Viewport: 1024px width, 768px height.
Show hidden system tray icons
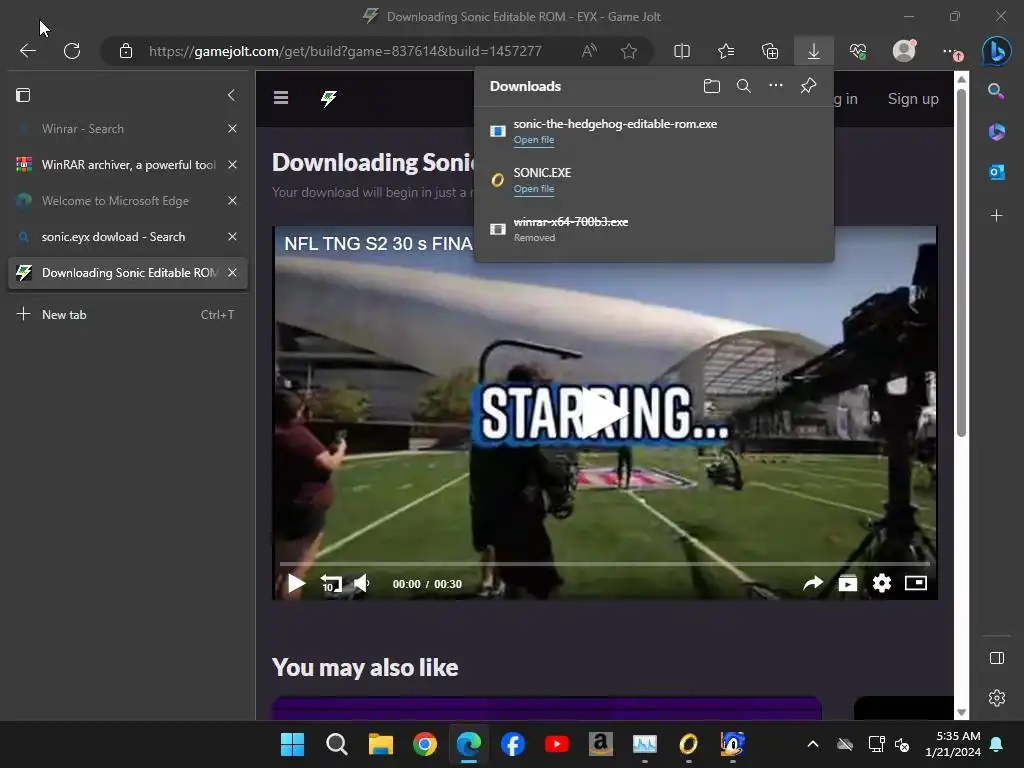(x=812, y=744)
